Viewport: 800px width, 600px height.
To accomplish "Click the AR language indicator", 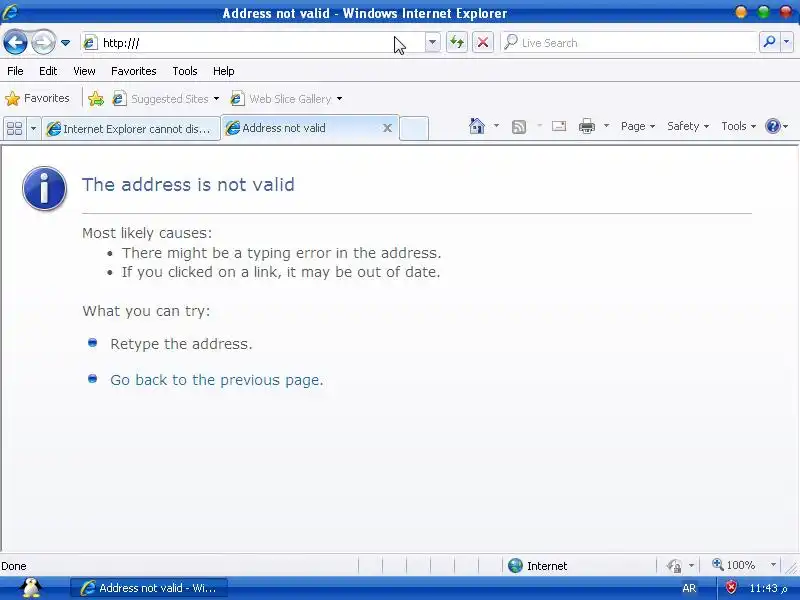I will coord(689,588).
